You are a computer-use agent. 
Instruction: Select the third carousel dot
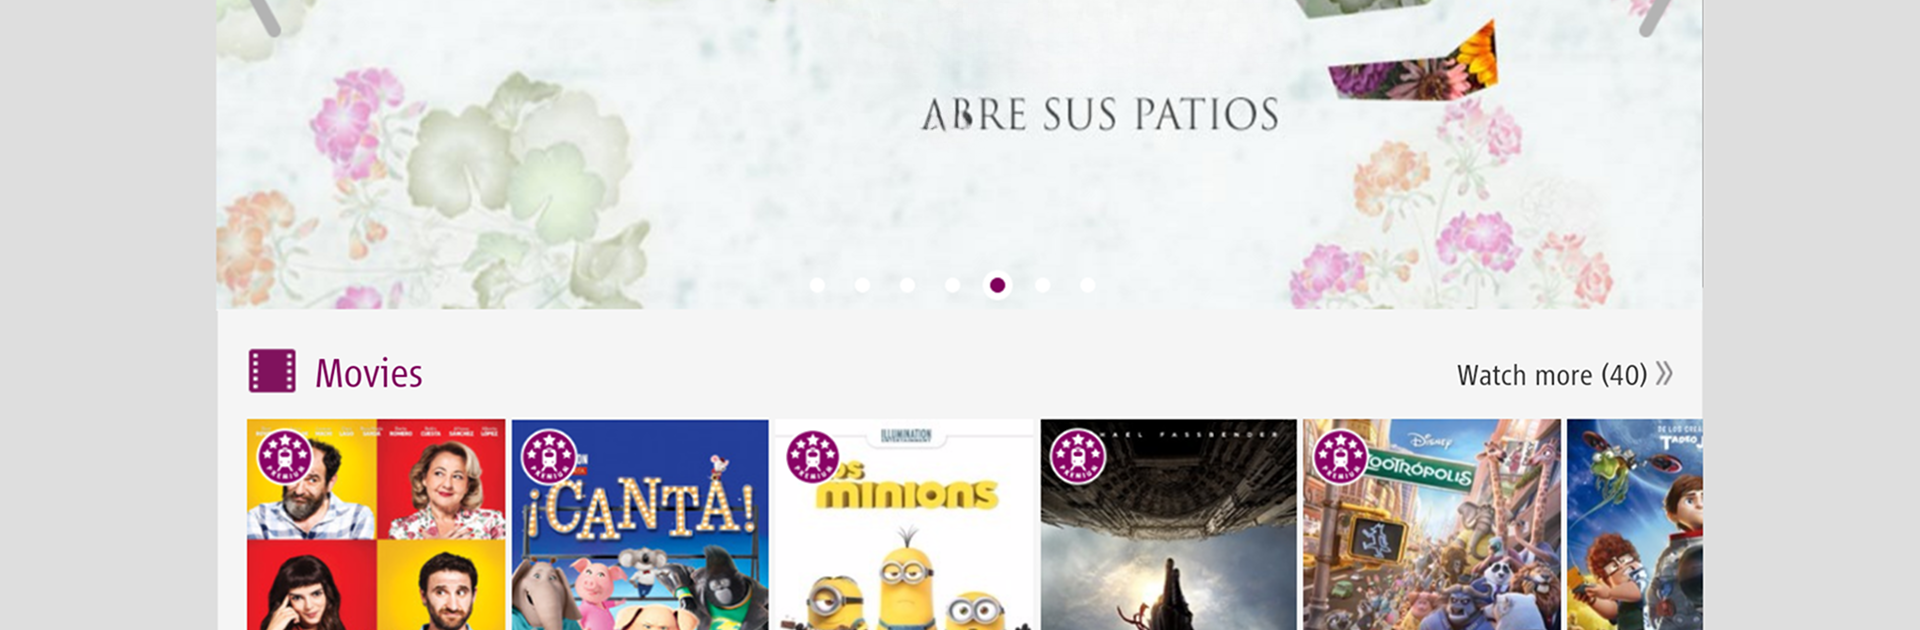pos(907,285)
